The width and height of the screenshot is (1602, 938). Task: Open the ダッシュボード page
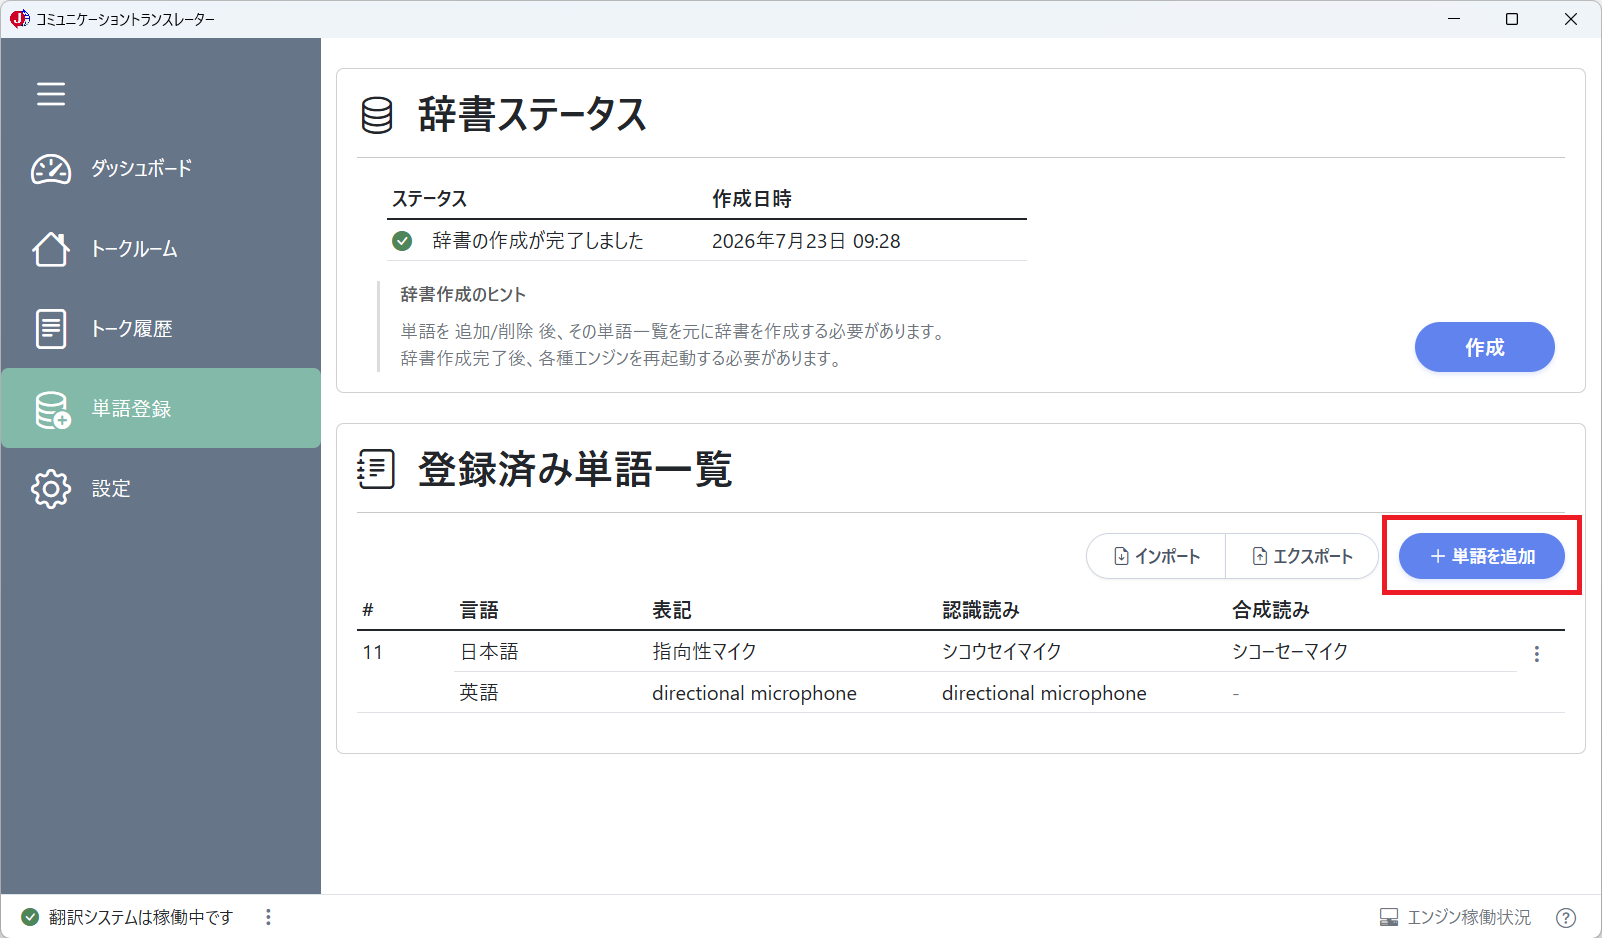click(x=161, y=169)
